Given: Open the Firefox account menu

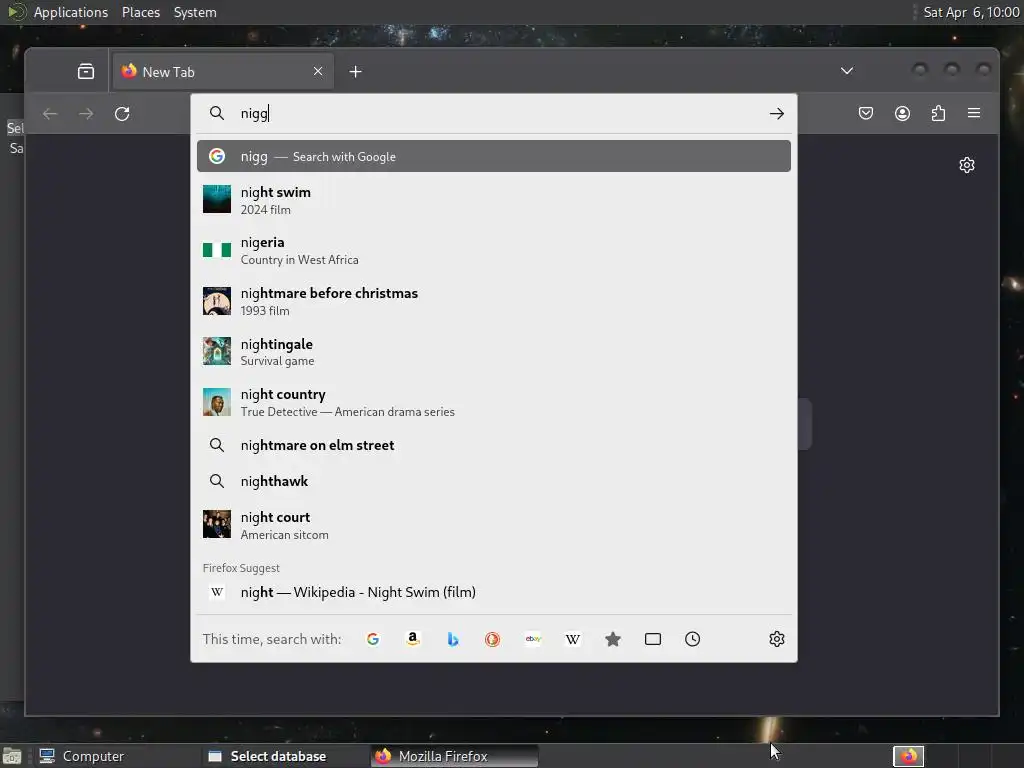Looking at the screenshot, I should coord(902,114).
